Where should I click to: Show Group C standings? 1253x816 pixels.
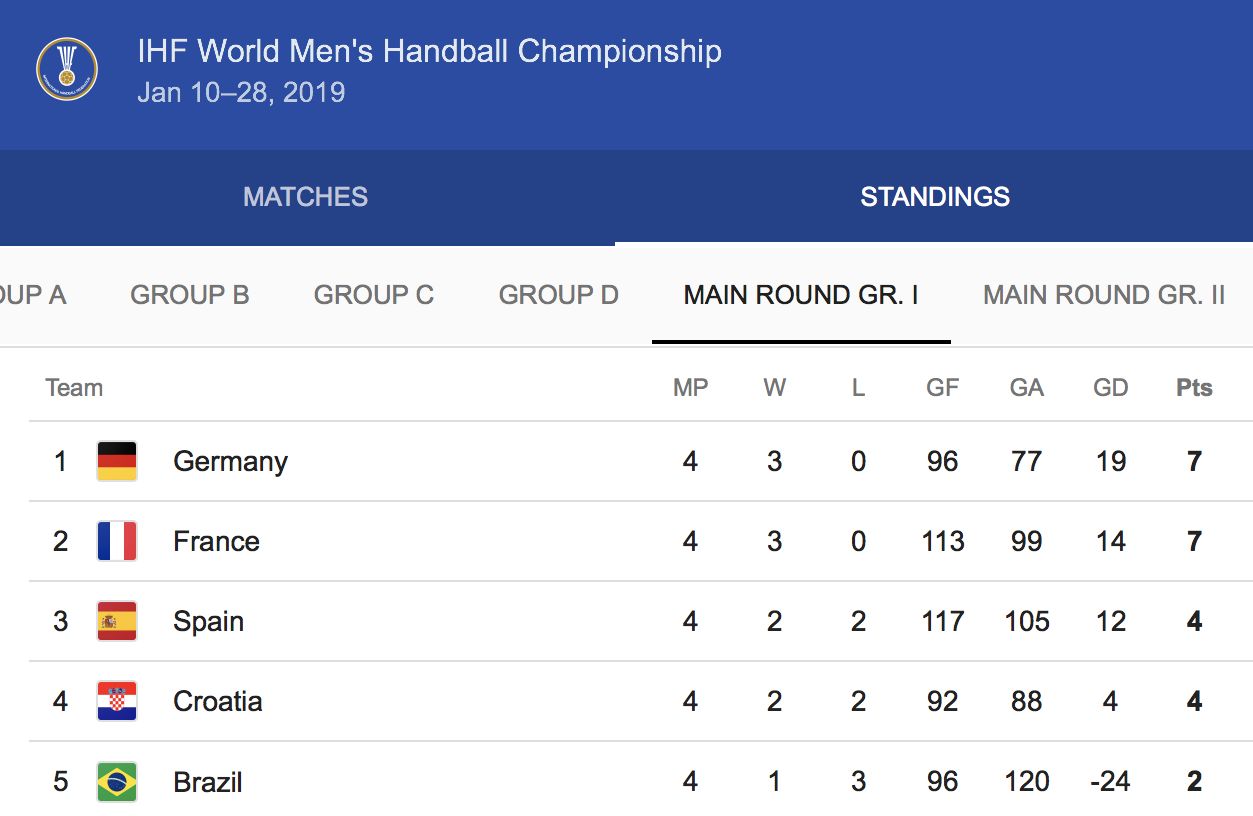(x=374, y=295)
